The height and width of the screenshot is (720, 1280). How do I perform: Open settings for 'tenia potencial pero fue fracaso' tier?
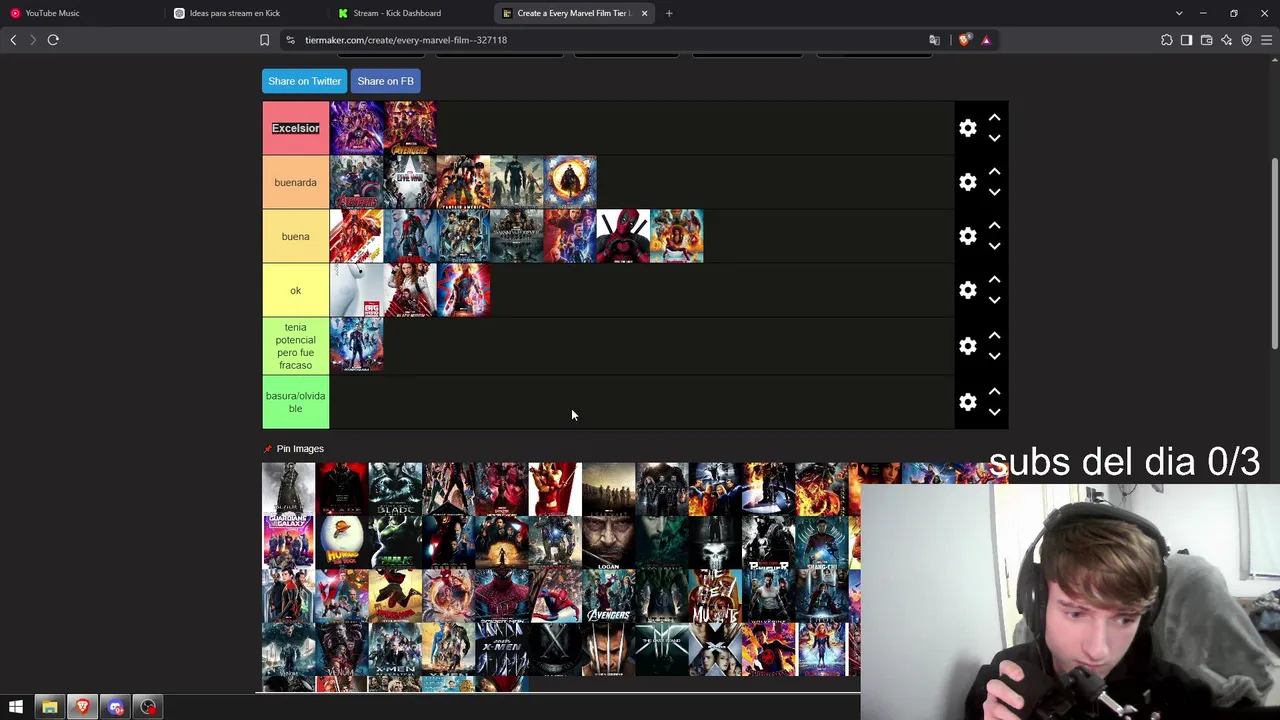[967, 346]
